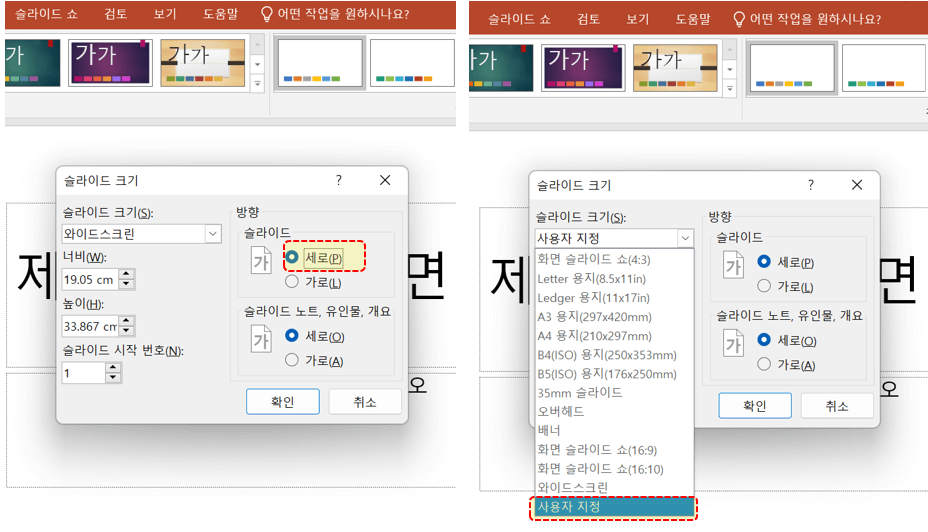Click the lightbulb search icon in left screenshot

(267, 14)
